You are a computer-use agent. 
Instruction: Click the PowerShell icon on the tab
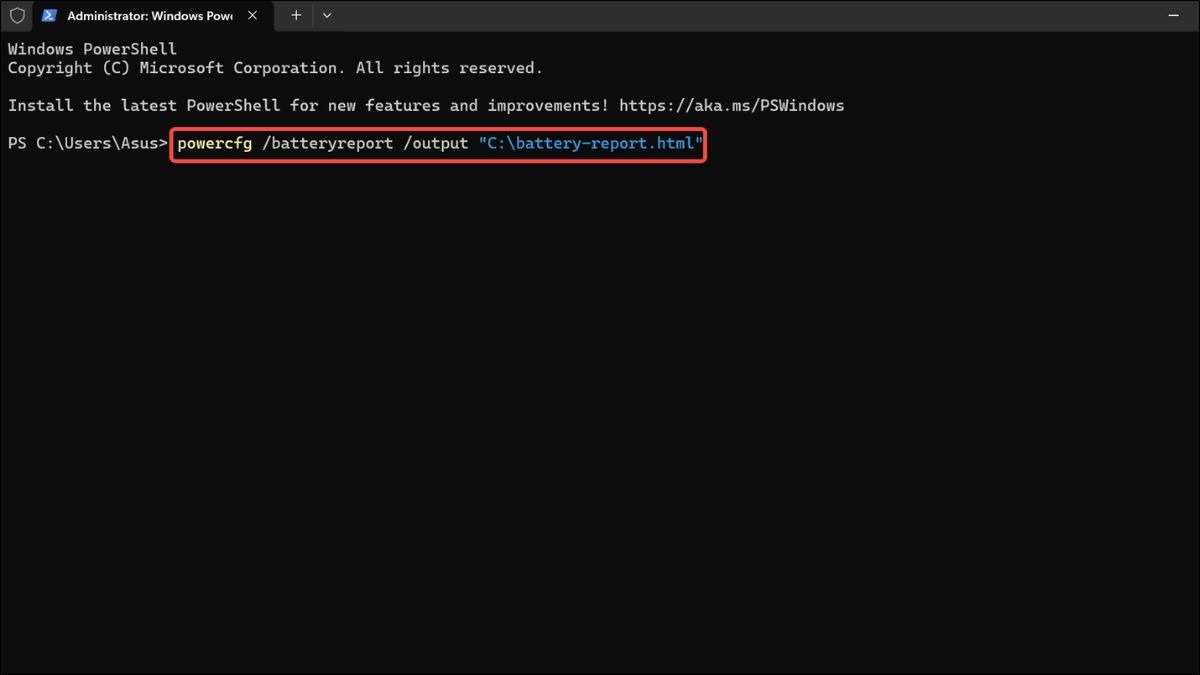tap(49, 16)
